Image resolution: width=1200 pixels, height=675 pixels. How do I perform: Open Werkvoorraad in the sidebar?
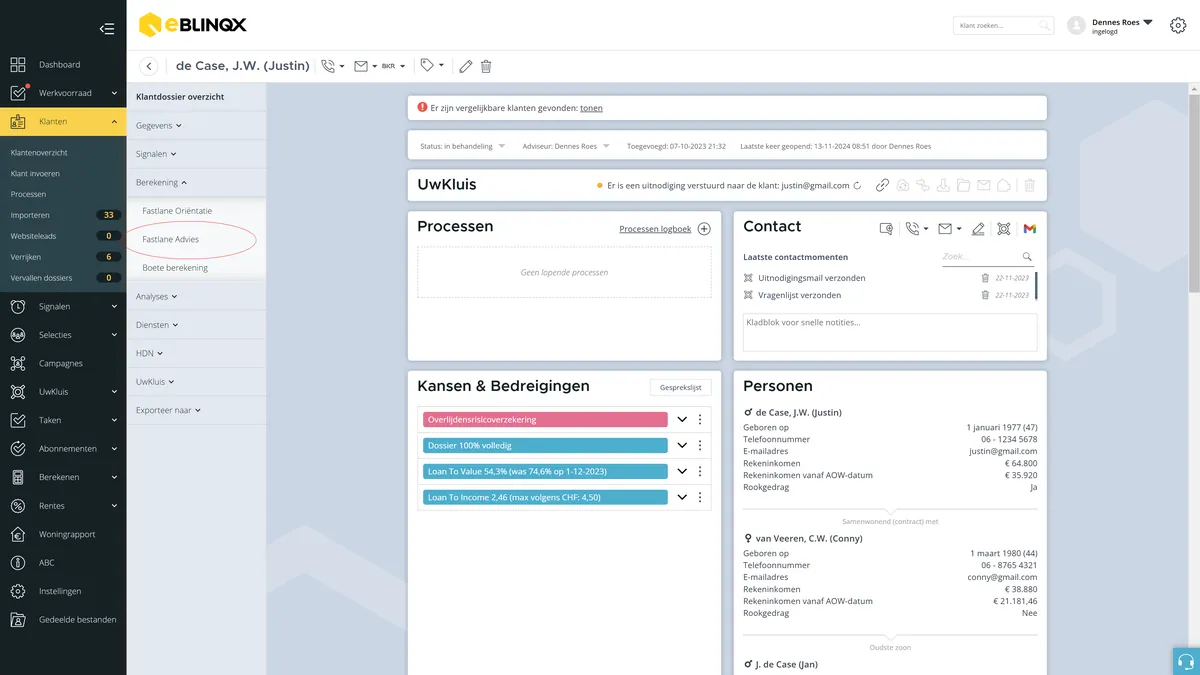point(63,93)
